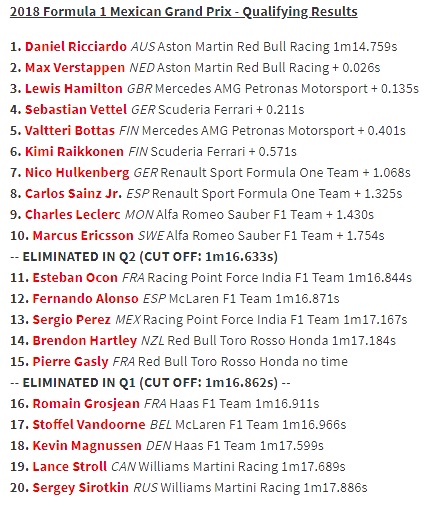Open the Sergio Perez link
The image size is (440, 529).
(72, 319)
